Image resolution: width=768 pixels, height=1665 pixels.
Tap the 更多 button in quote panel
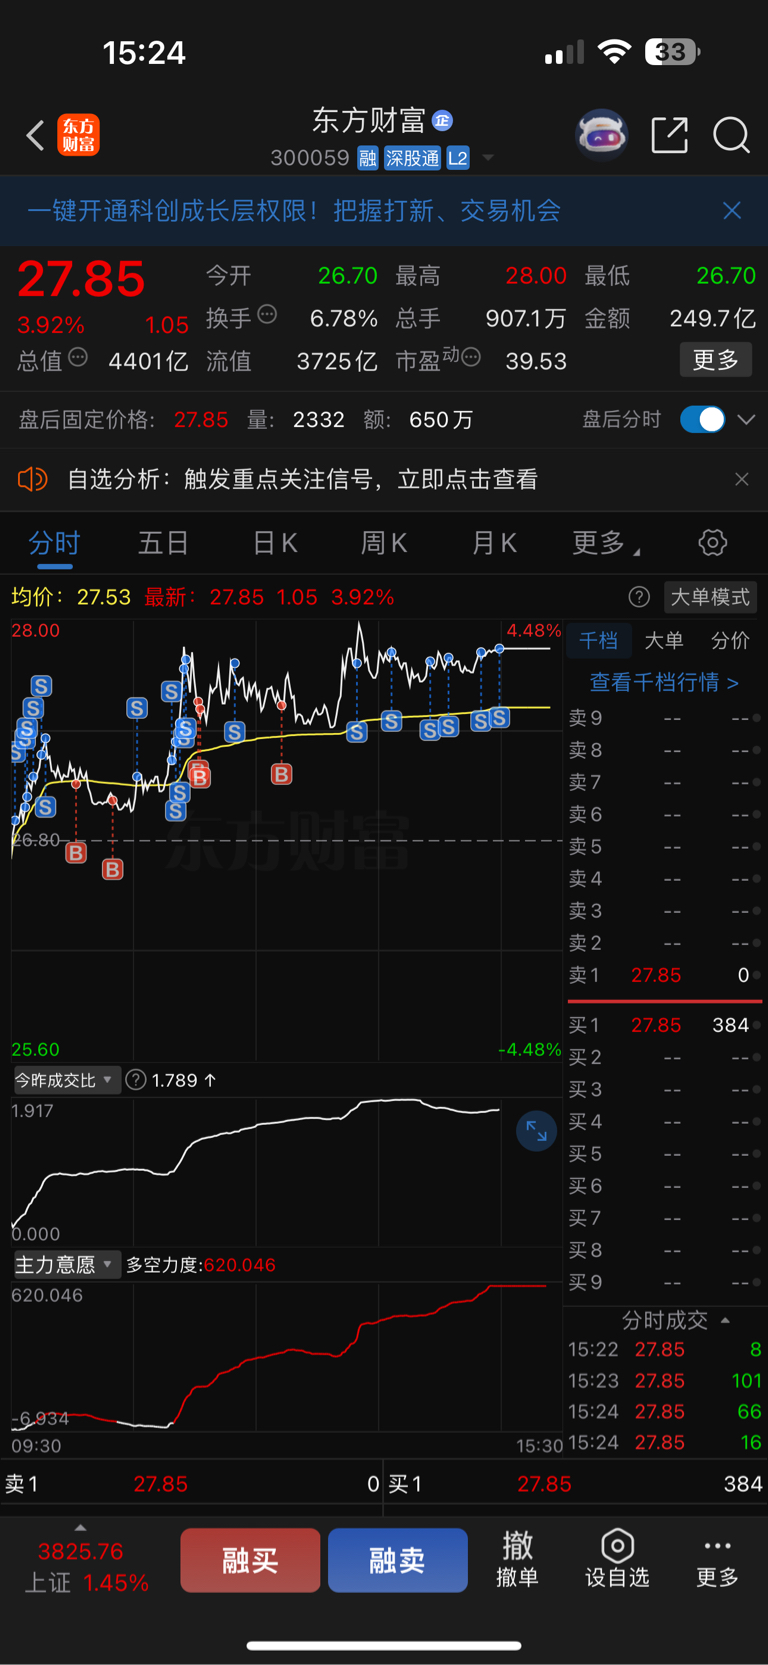[x=716, y=359]
